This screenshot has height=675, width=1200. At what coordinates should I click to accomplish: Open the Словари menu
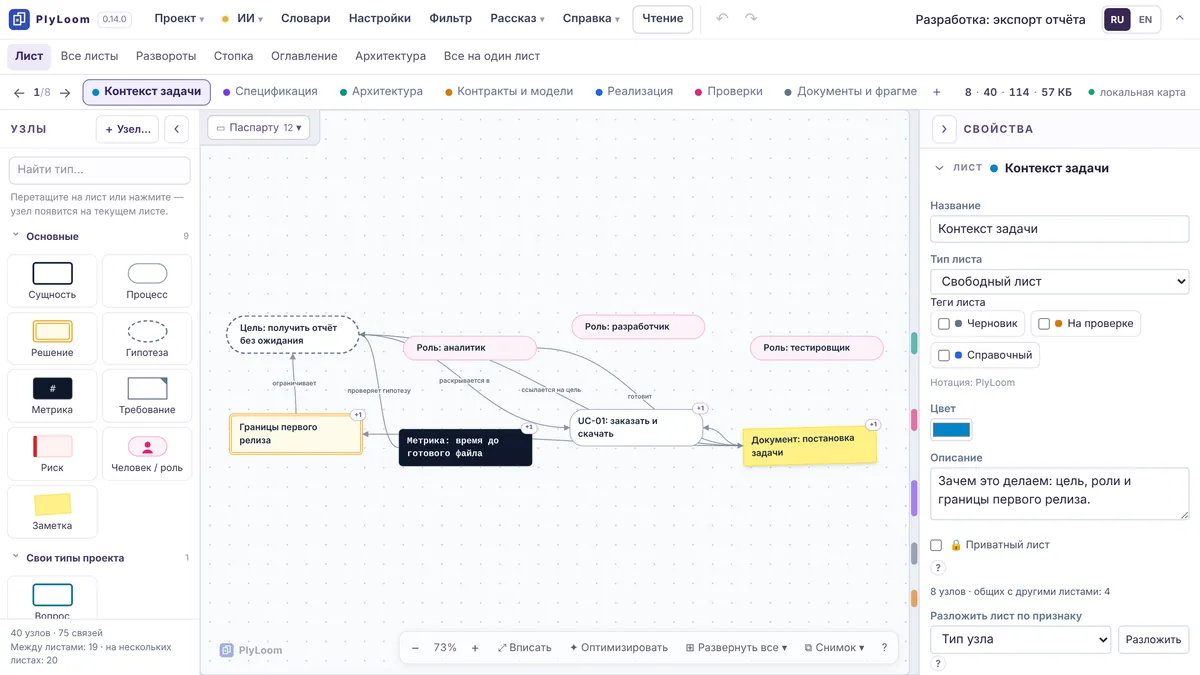pyautogui.click(x=305, y=19)
